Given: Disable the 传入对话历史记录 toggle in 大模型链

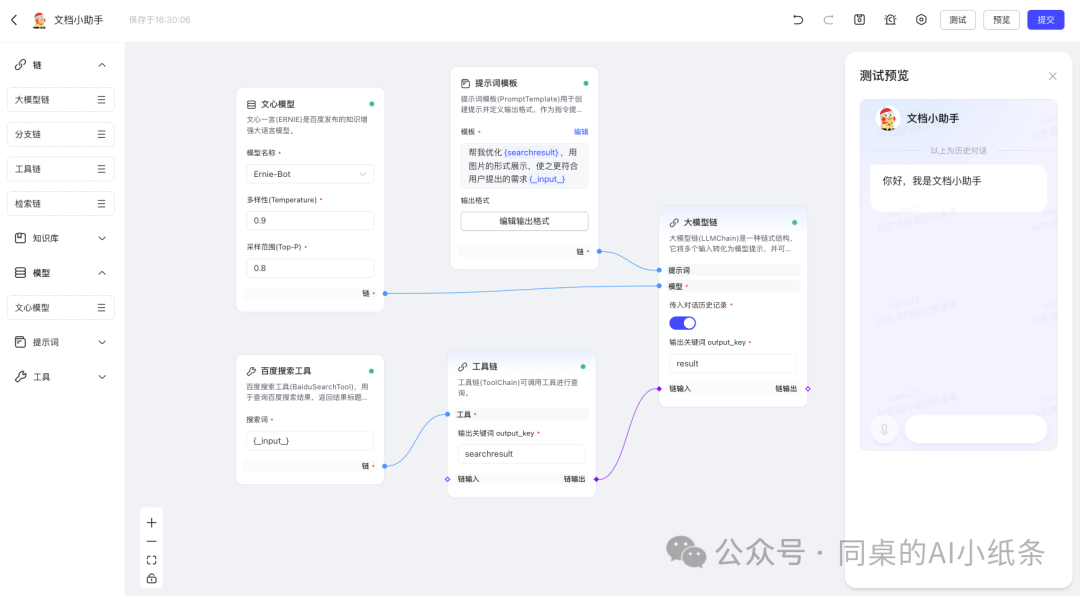Looking at the screenshot, I should pos(682,322).
